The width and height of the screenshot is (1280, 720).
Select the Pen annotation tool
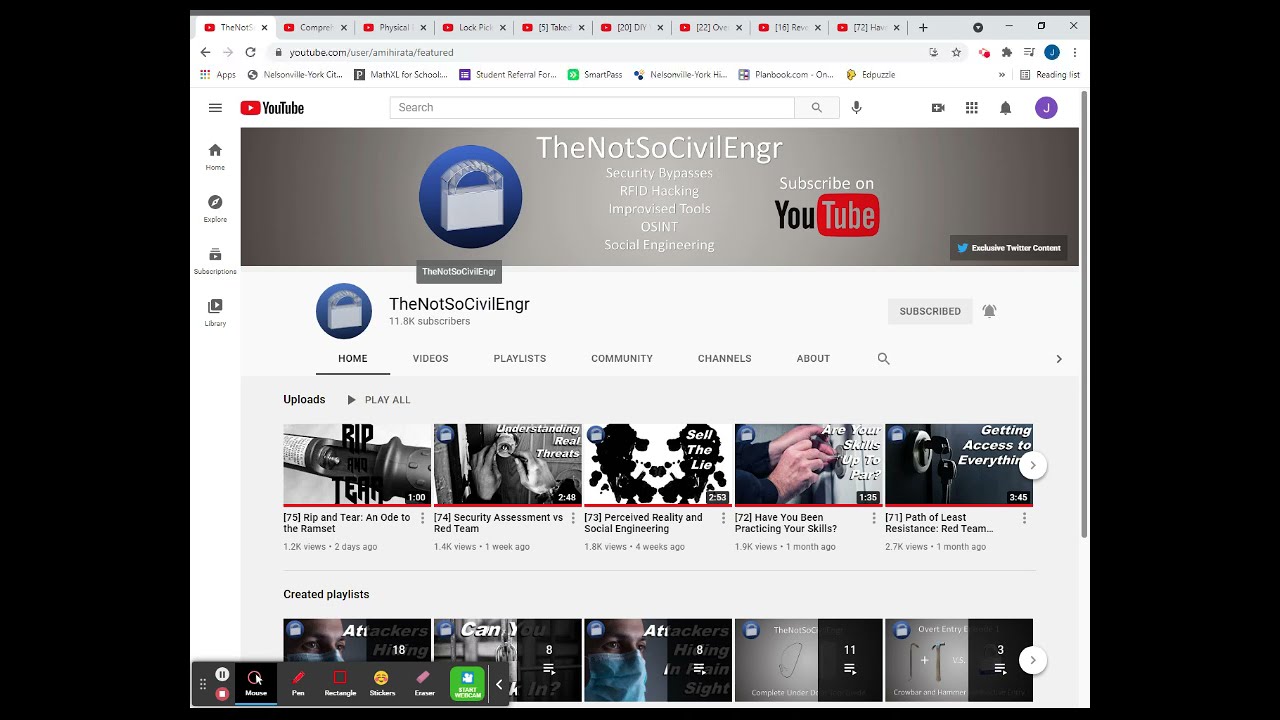[298, 684]
